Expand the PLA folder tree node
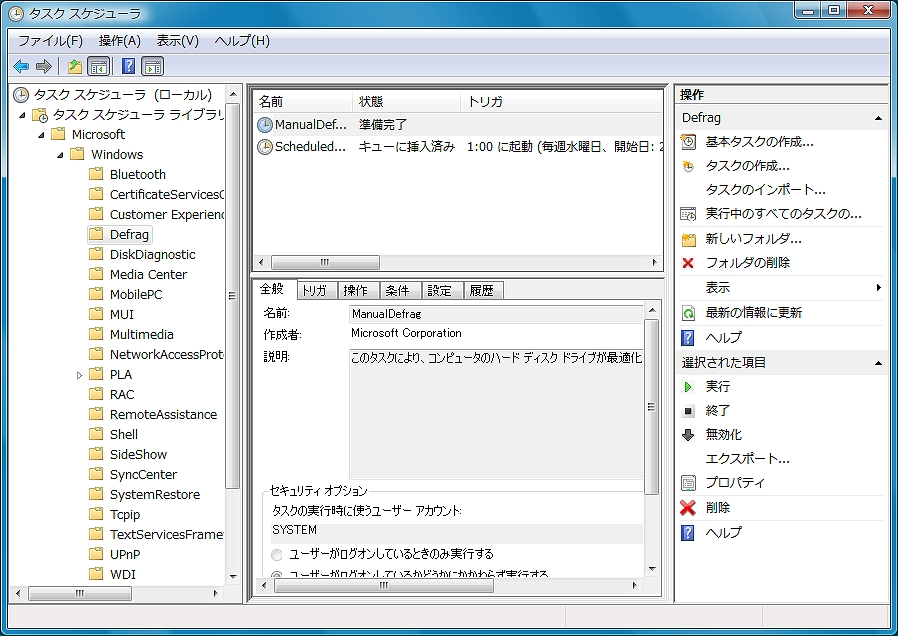 point(80,375)
